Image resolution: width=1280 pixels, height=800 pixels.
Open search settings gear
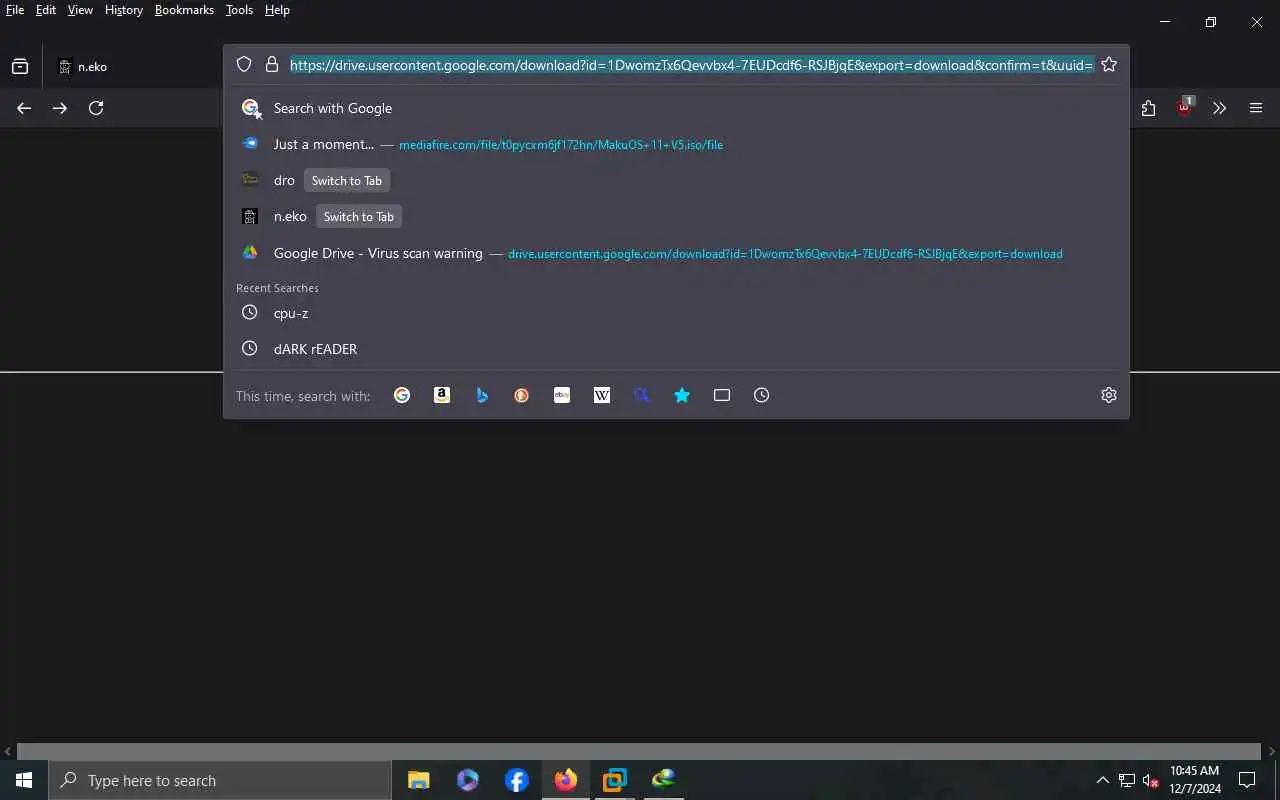[1108, 395]
